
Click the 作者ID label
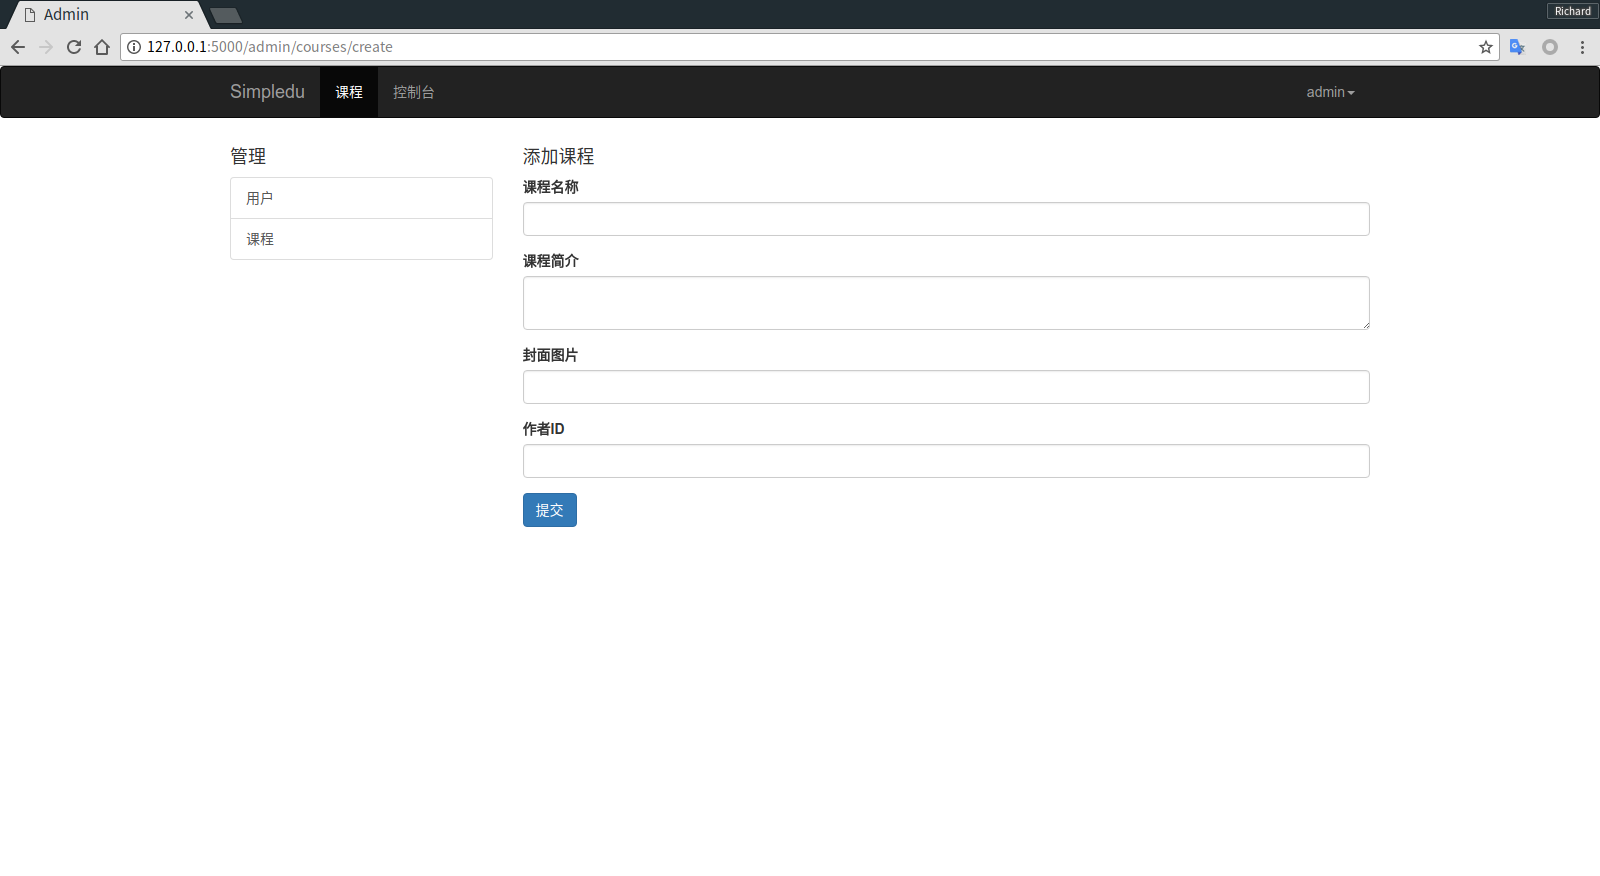pyautogui.click(x=544, y=429)
